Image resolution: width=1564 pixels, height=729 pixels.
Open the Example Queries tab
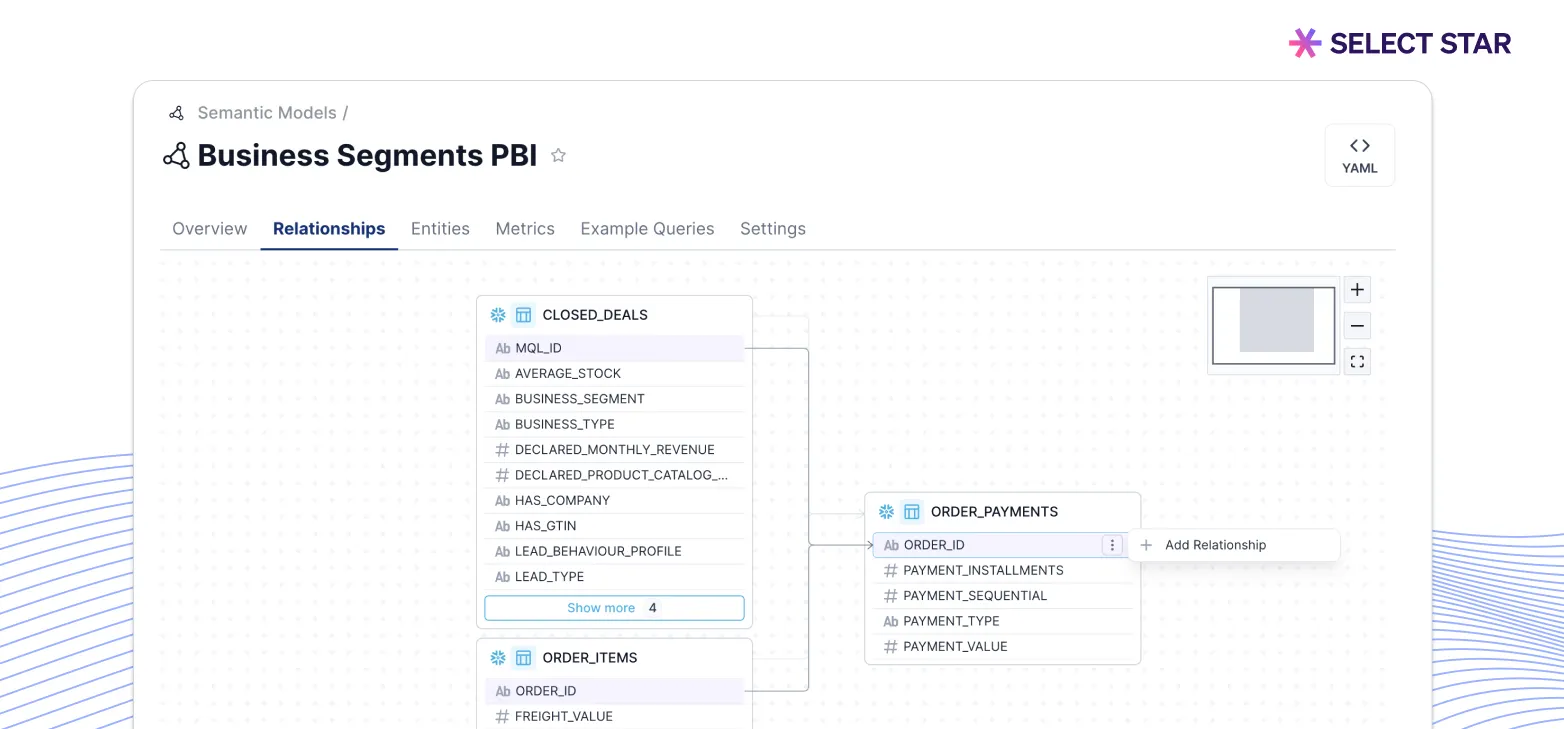click(647, 229)
